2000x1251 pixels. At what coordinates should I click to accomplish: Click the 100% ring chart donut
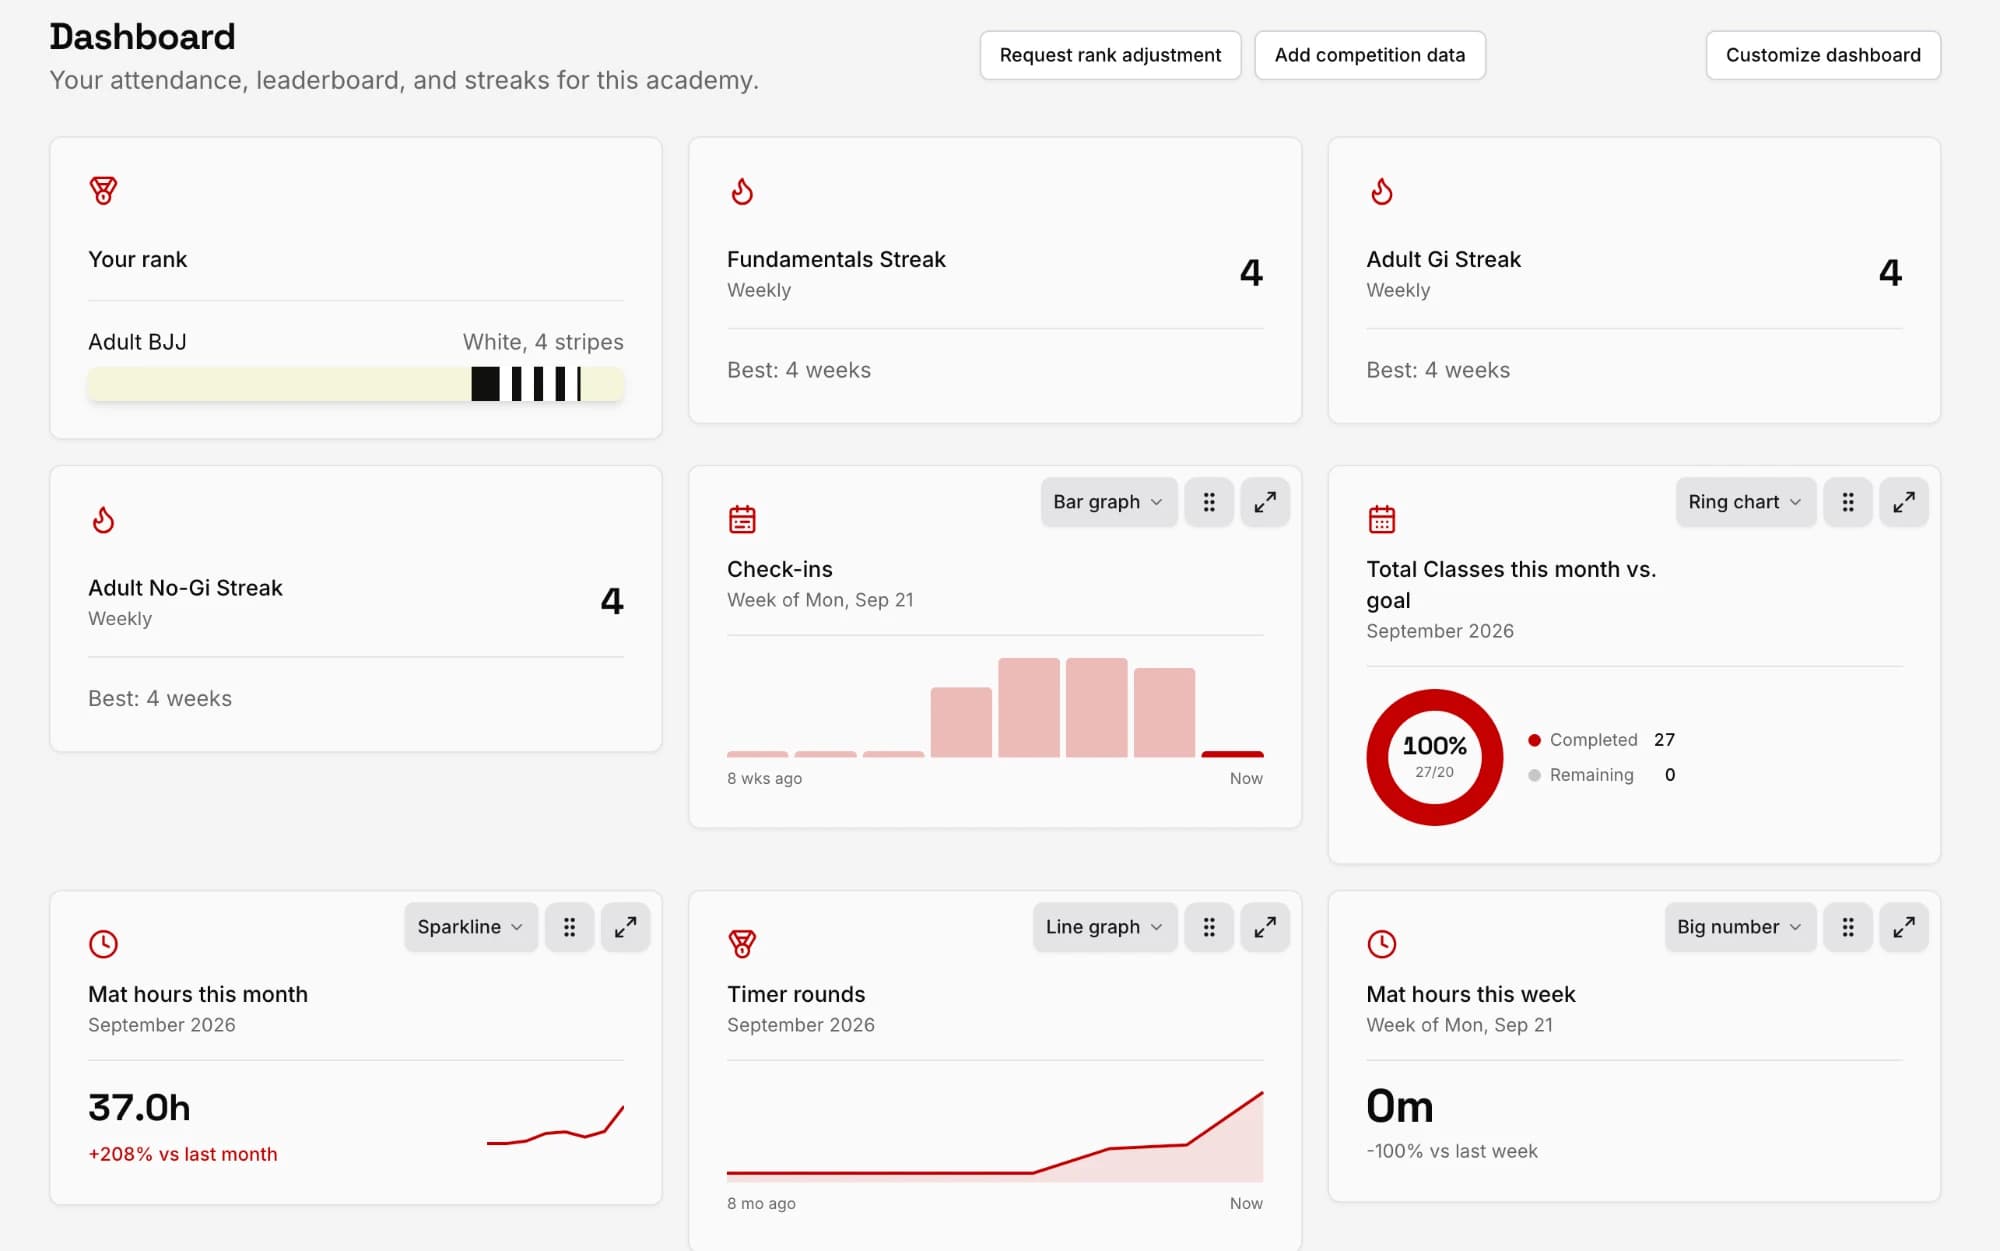point(1434,757)
